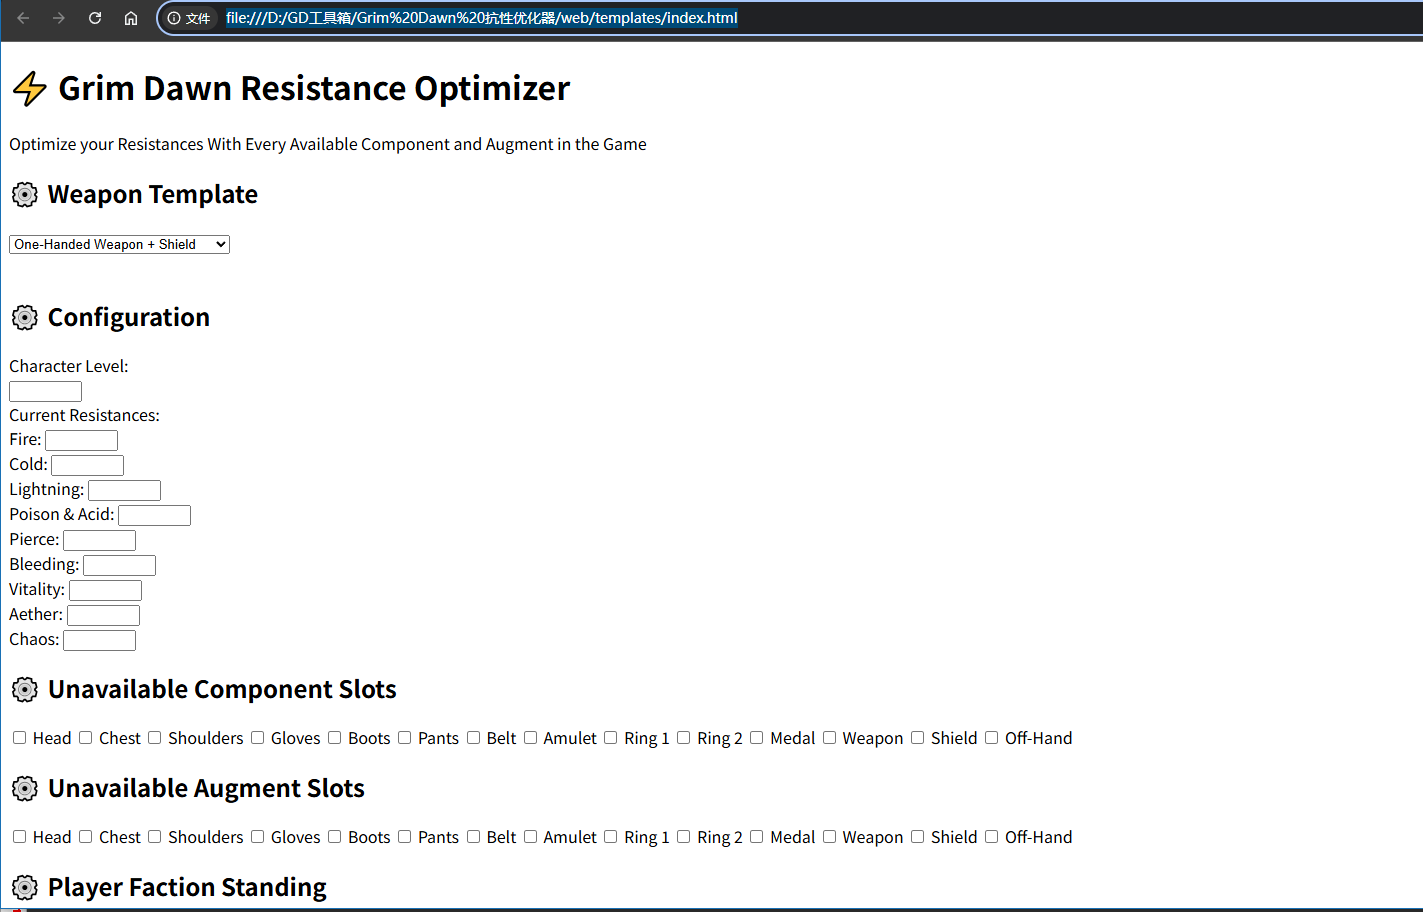
Task: Check Amulet under Unavailable Component Slots
Action: (531, 738)
